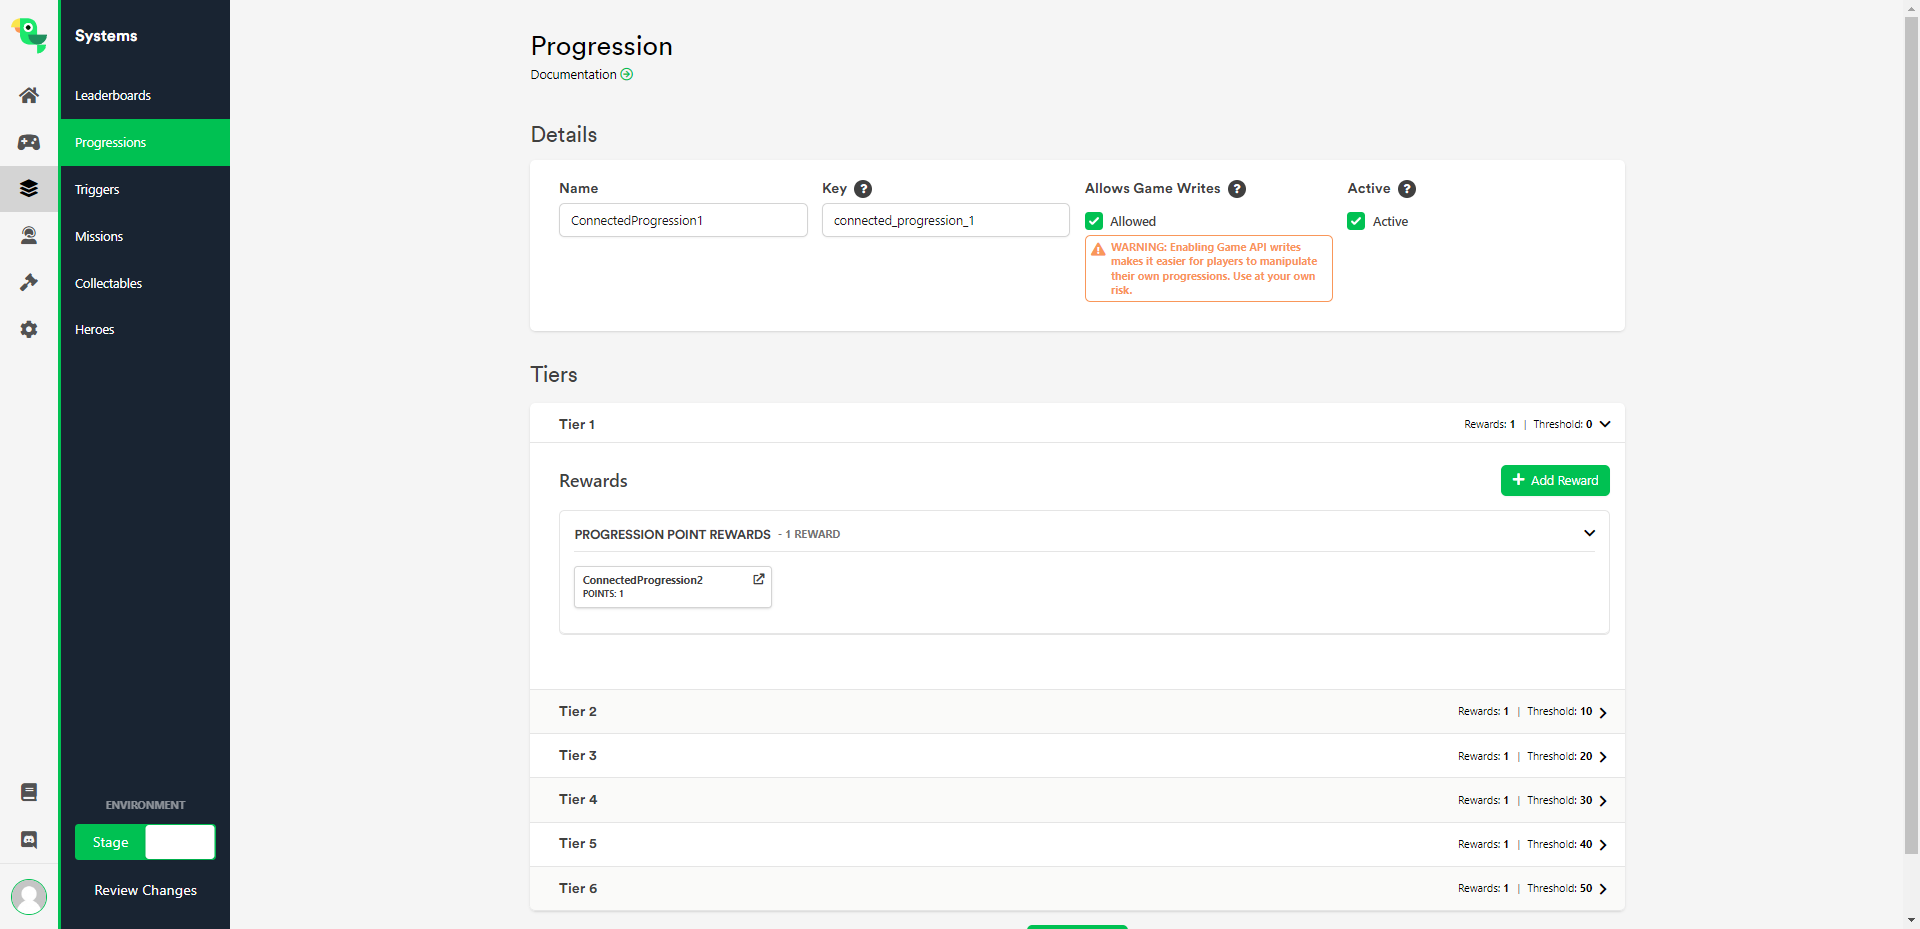Click the vertical page scrollbar

(x=1911, y=400)
